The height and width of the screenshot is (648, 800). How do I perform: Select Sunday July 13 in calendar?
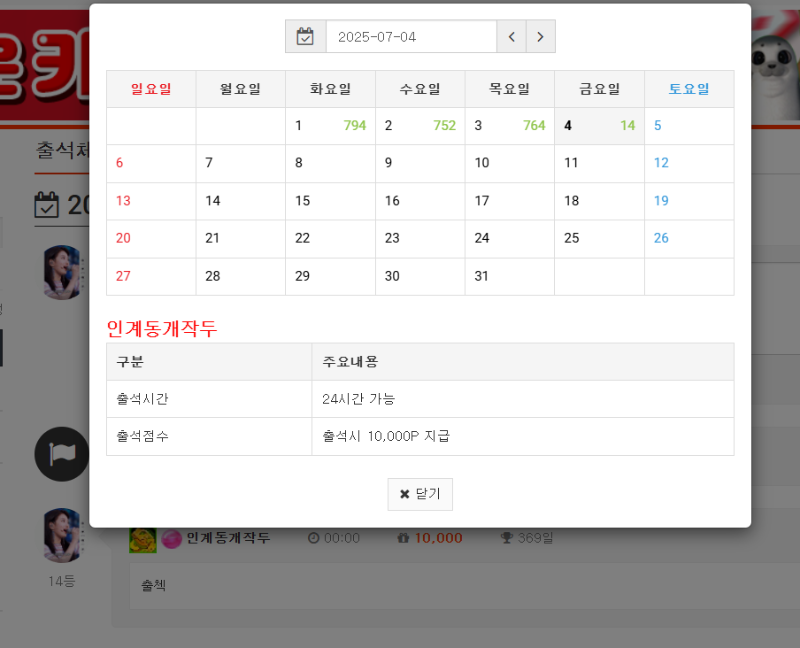(x=151, y=201)
